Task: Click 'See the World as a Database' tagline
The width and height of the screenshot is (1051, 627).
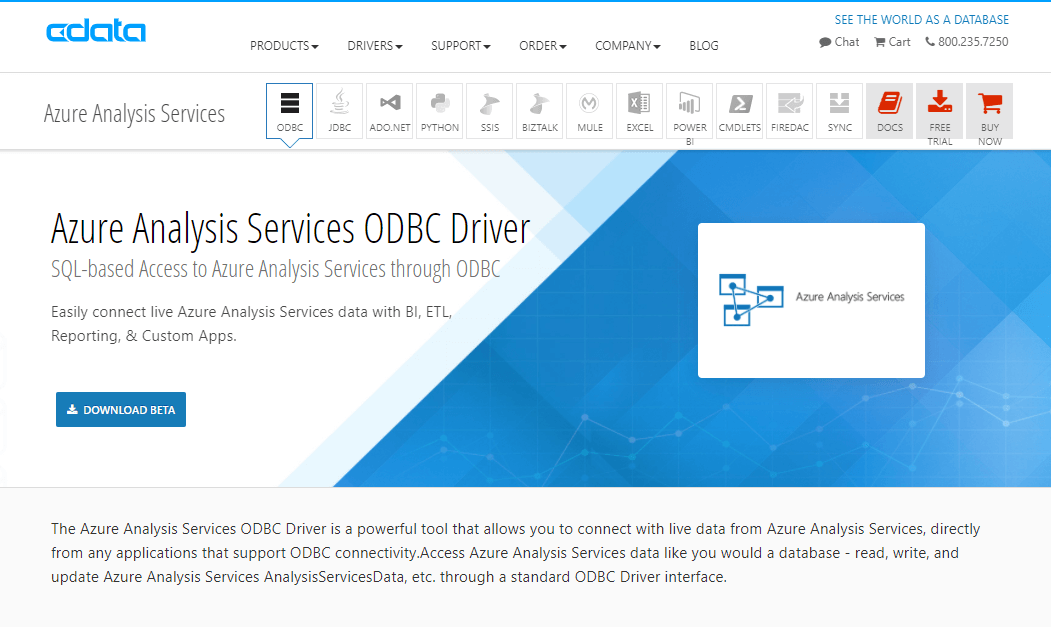Action: 922,19
